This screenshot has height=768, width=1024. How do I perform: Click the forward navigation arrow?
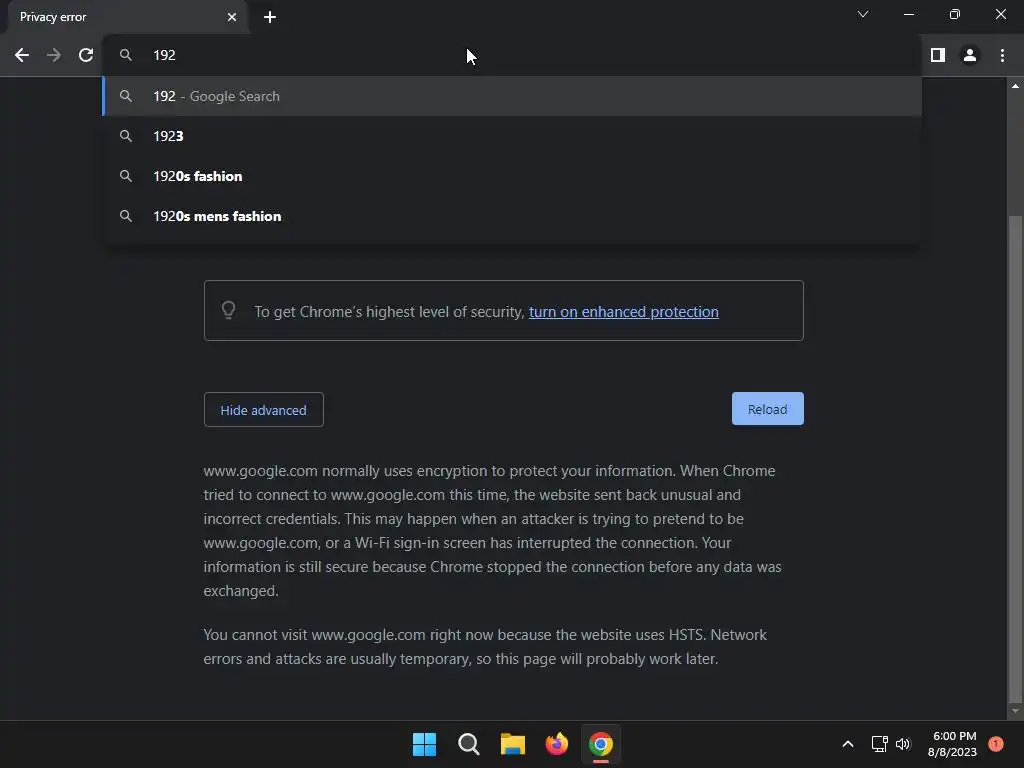coord(54,55)
